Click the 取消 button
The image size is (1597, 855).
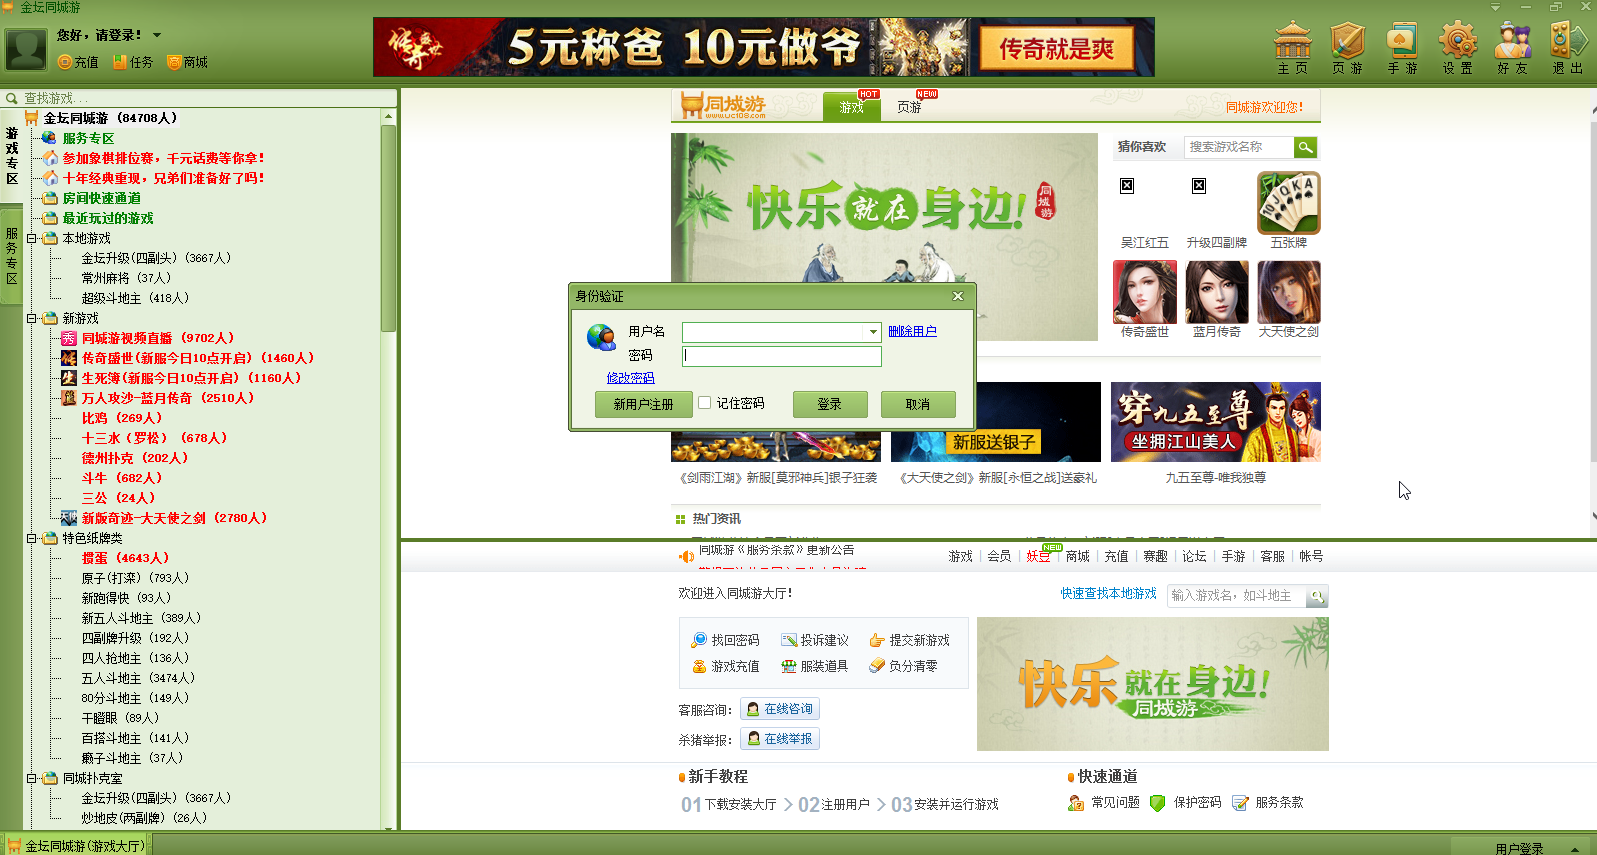point(918,404)
